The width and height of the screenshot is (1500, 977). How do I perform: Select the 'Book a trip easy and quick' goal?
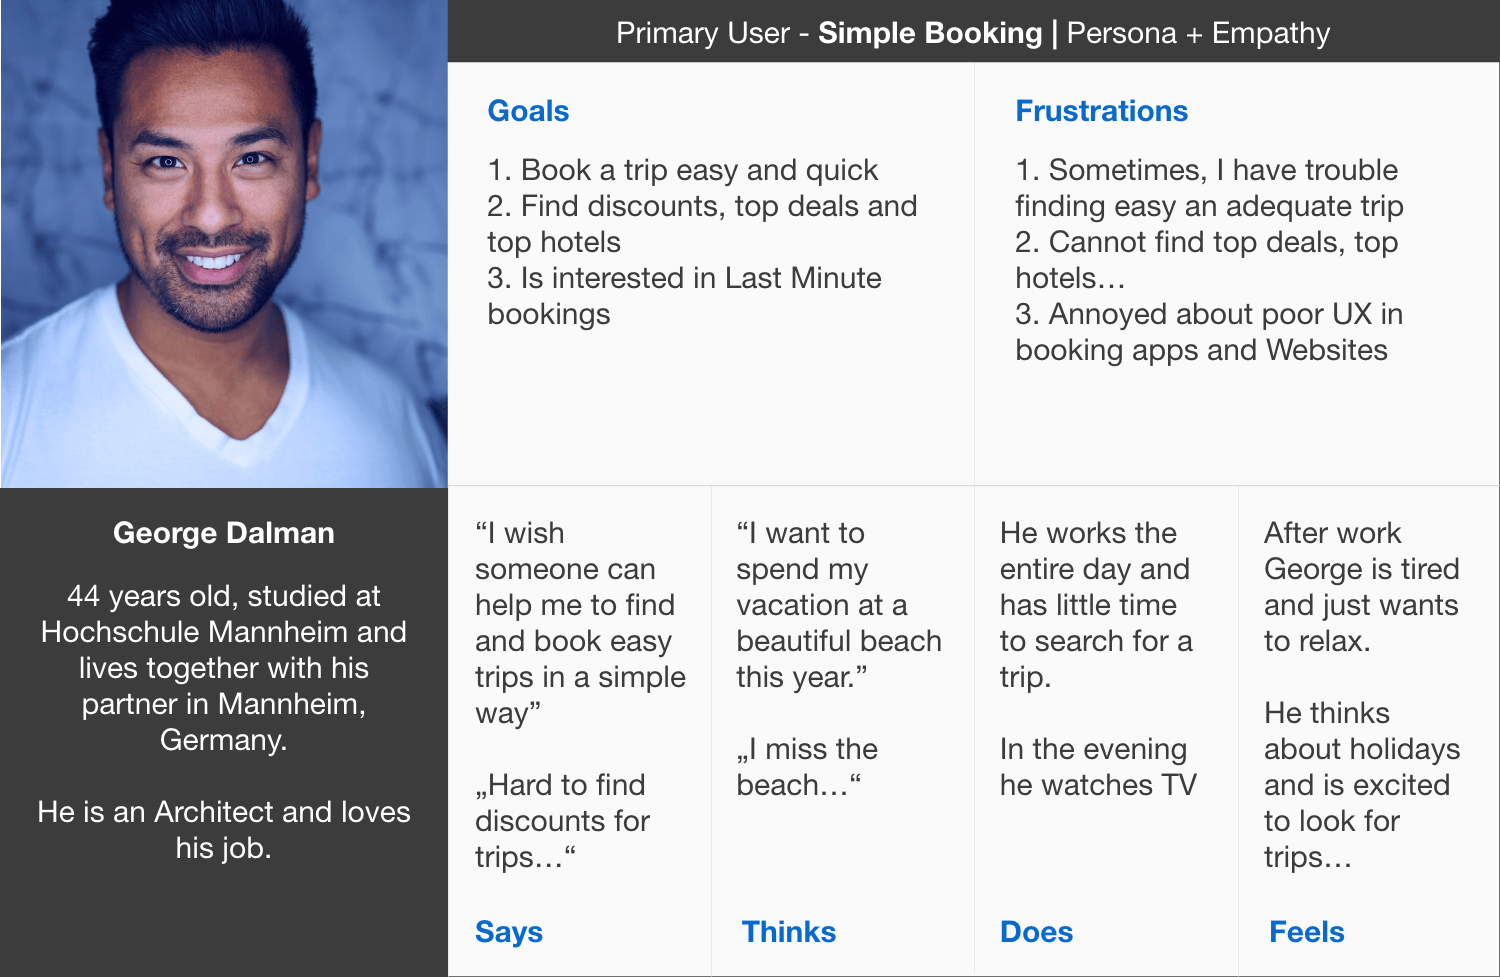[x=682, y=170]
